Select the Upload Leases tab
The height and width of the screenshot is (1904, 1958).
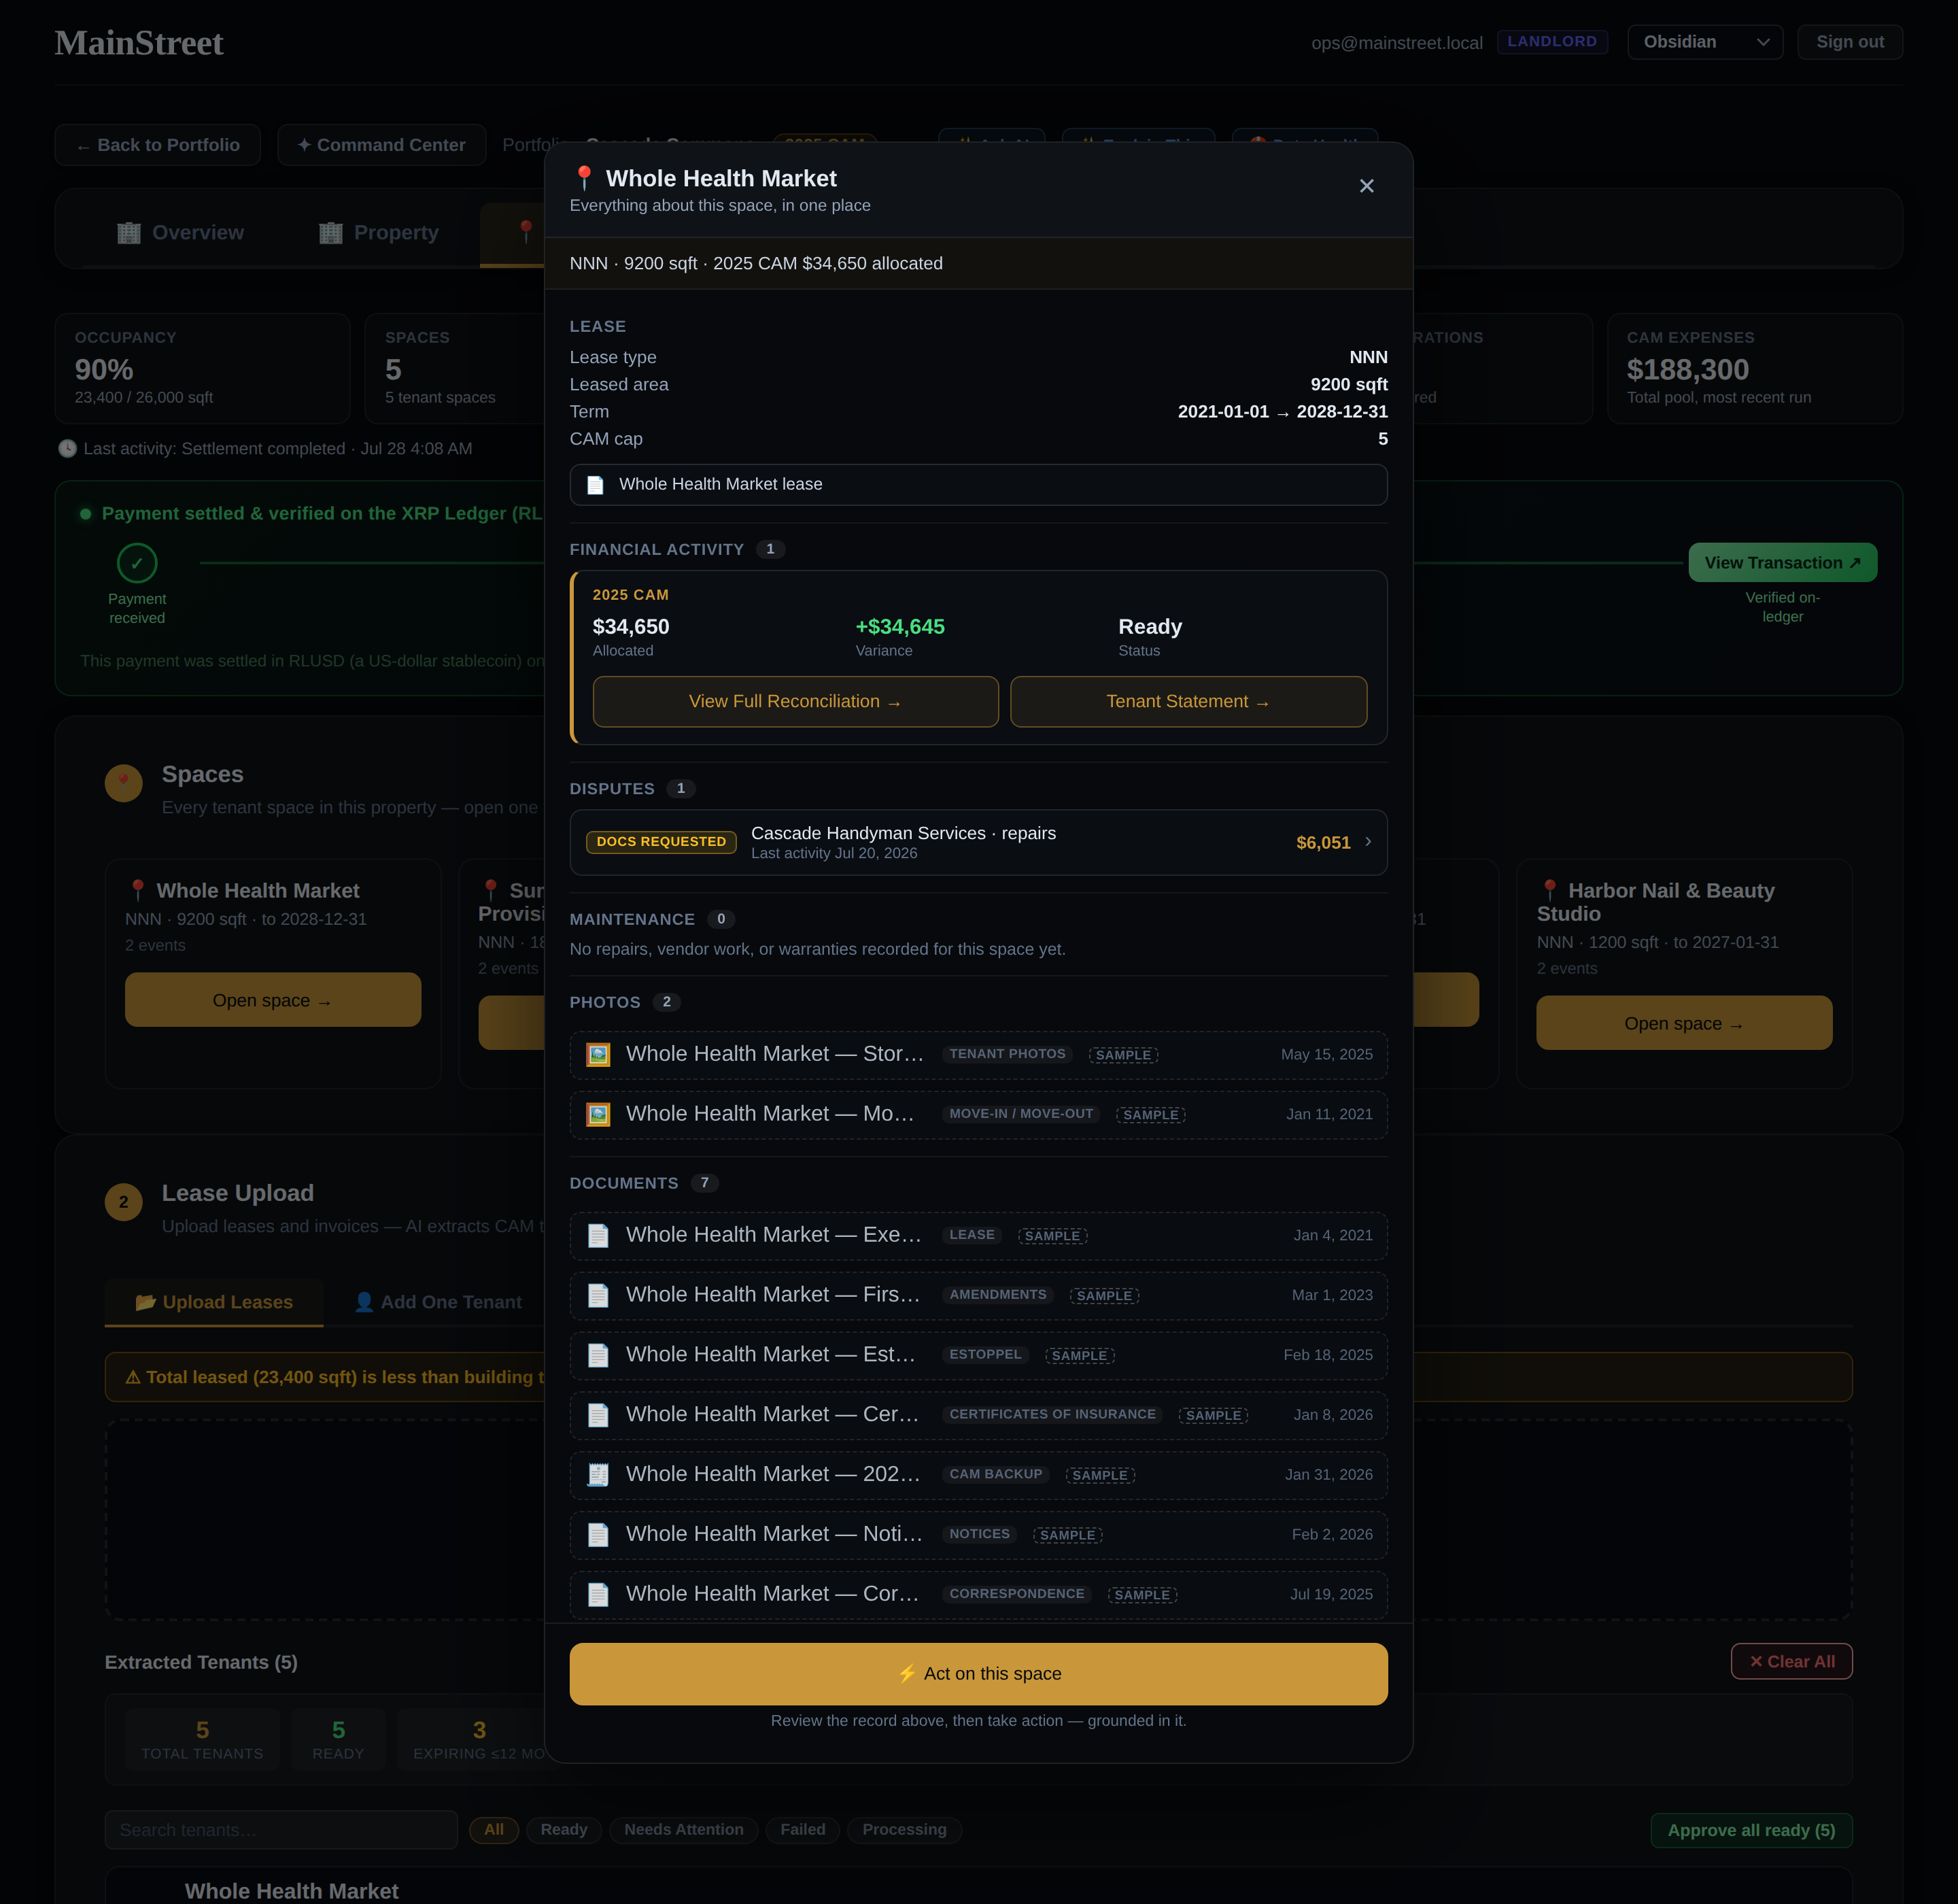[x=214, y=1302]
